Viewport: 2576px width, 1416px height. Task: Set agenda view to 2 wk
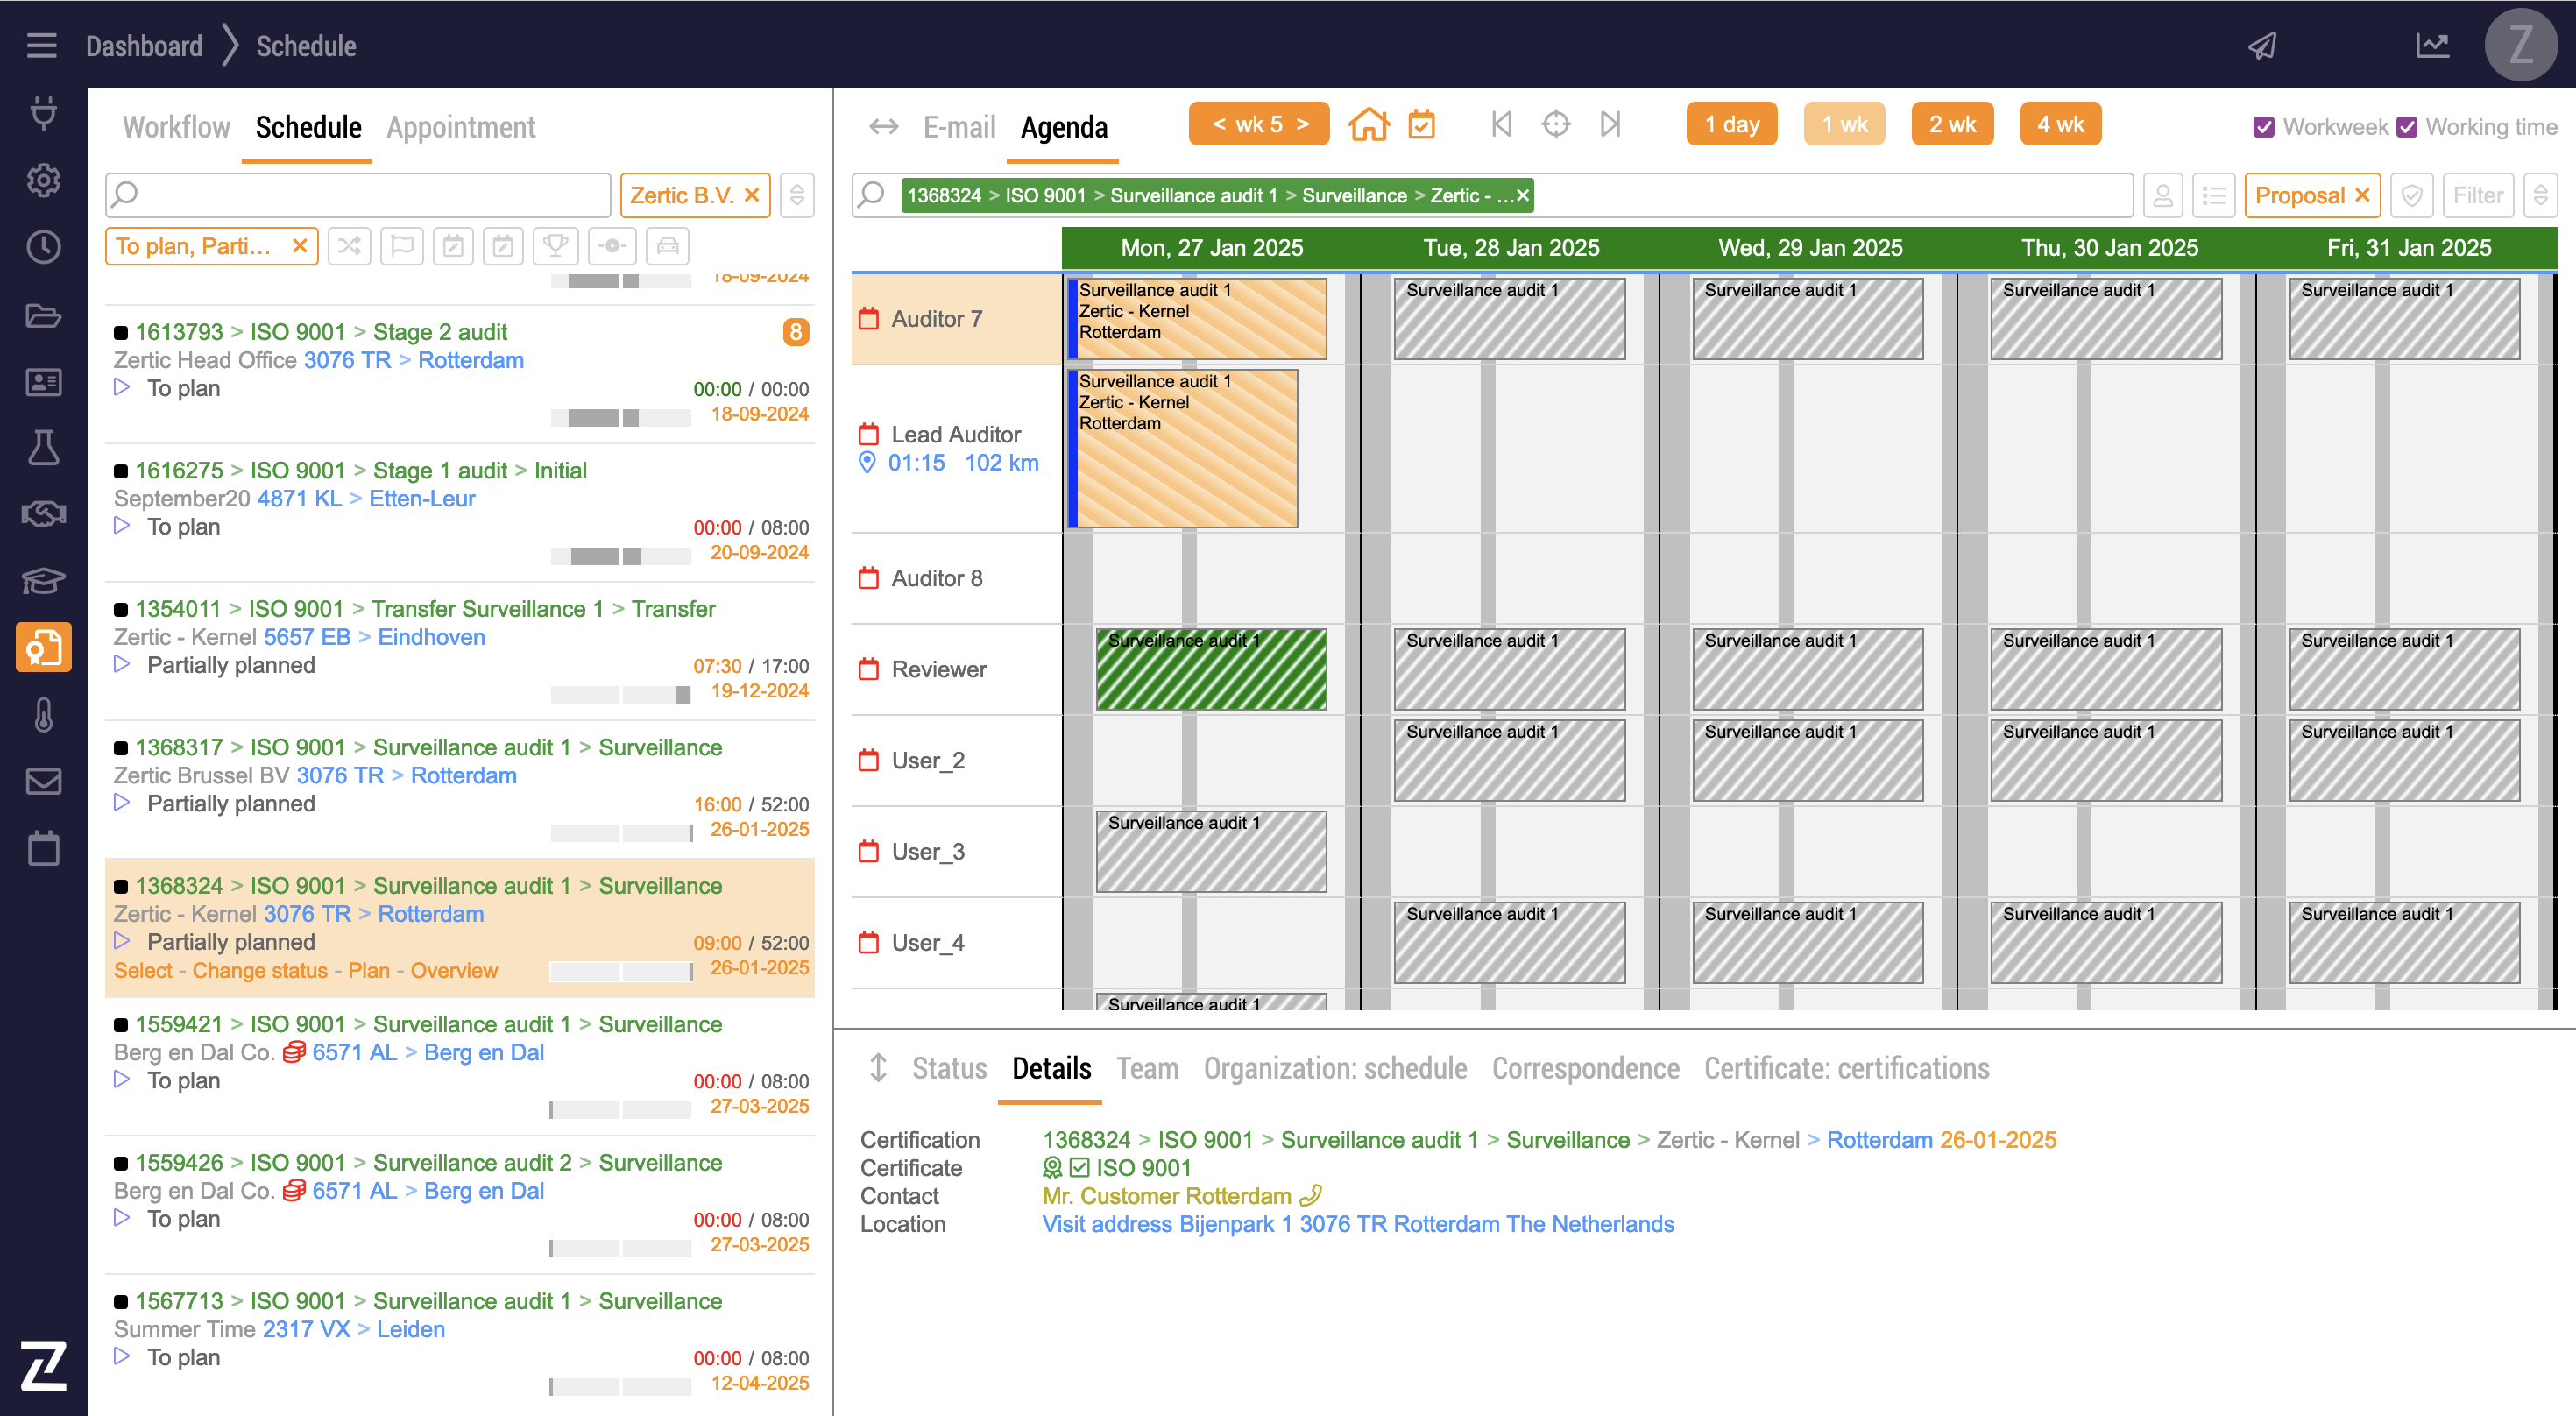coord(1951,125)
